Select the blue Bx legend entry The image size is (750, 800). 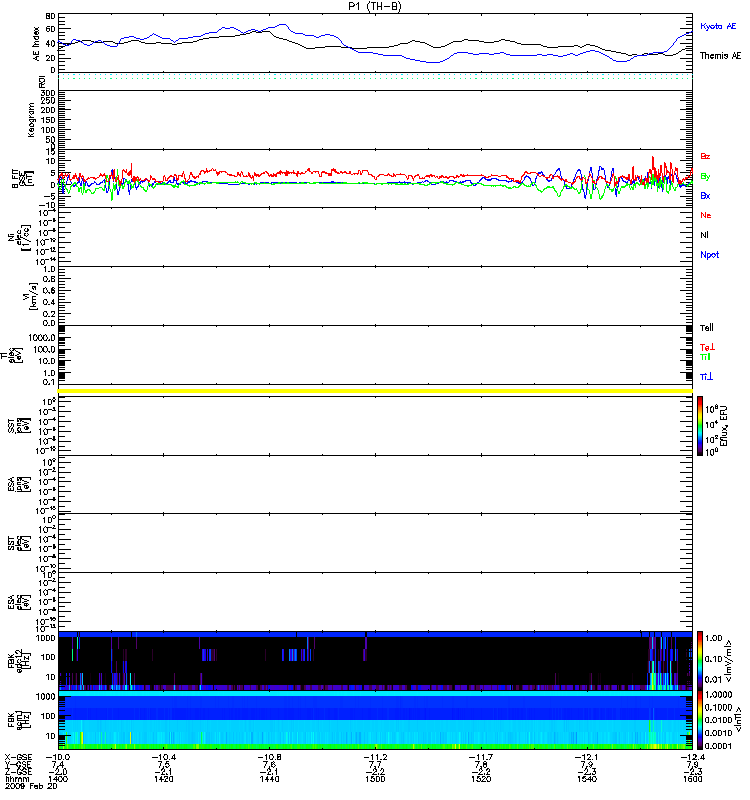[x=705, y=196]
